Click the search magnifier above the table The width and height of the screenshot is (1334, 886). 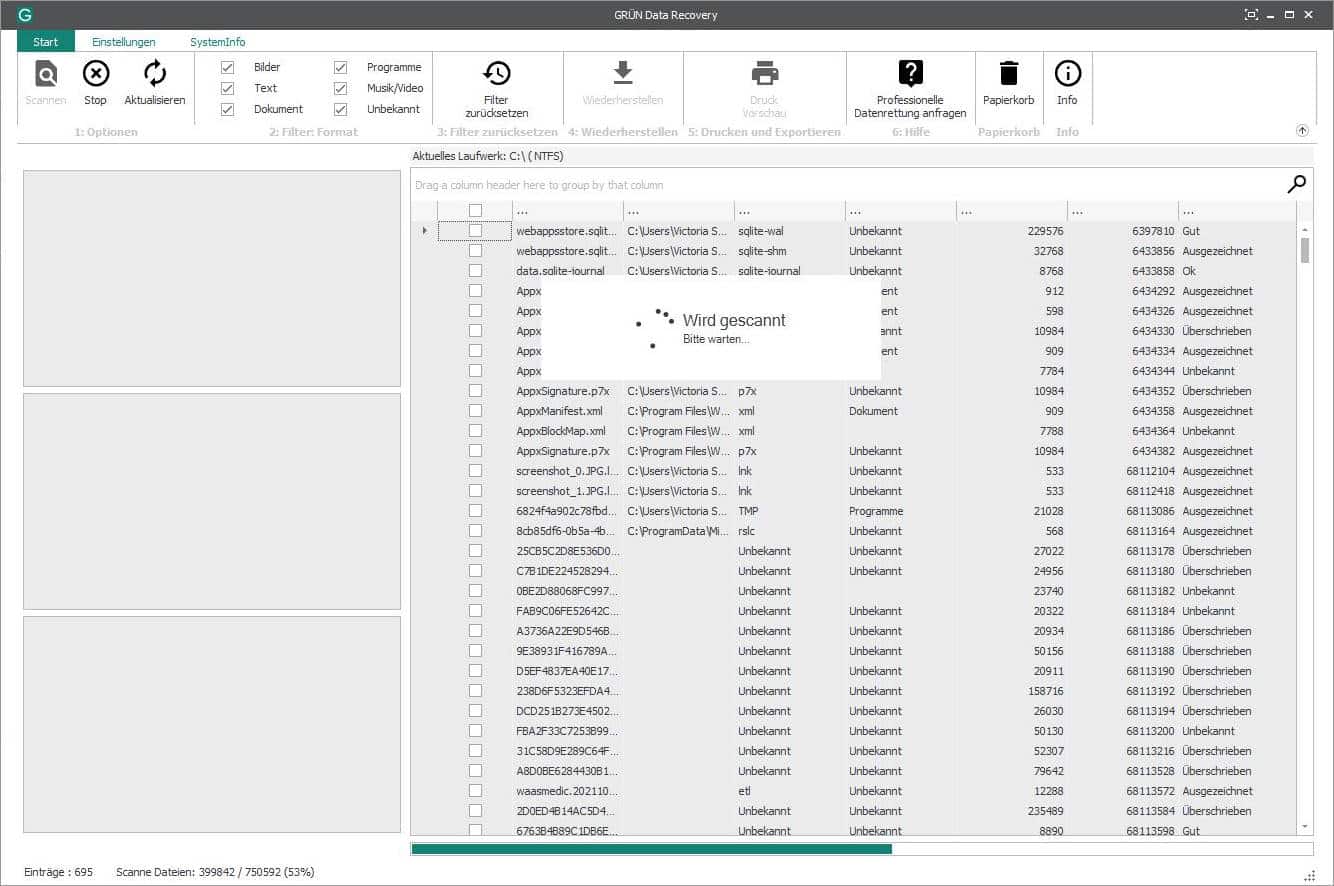click(1296, 184)
